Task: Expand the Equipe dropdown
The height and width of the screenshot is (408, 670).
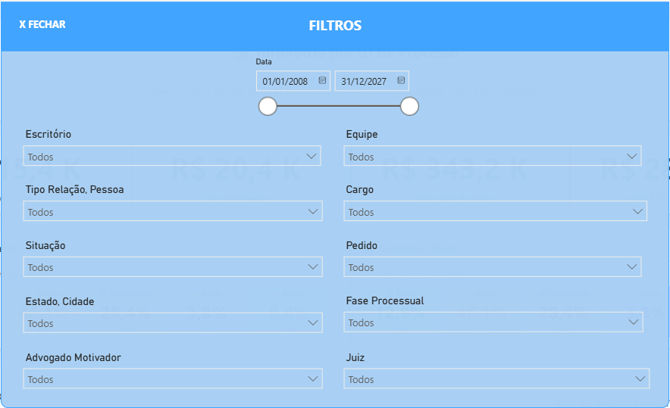Action: (x=492, y=157)
